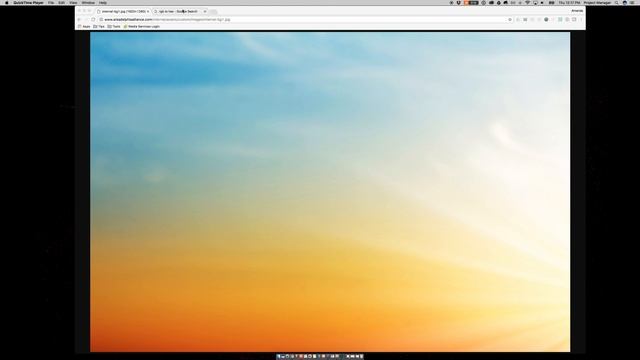Open a new browser tab
Image resolution: width=640 pixels, height=360 pixels.
tap(213, 11)
